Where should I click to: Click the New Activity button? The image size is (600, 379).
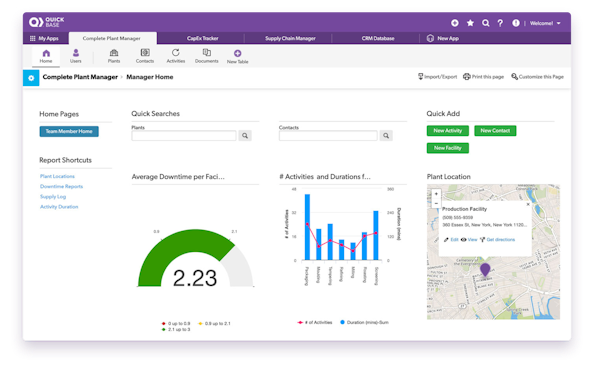coord(448,131)
